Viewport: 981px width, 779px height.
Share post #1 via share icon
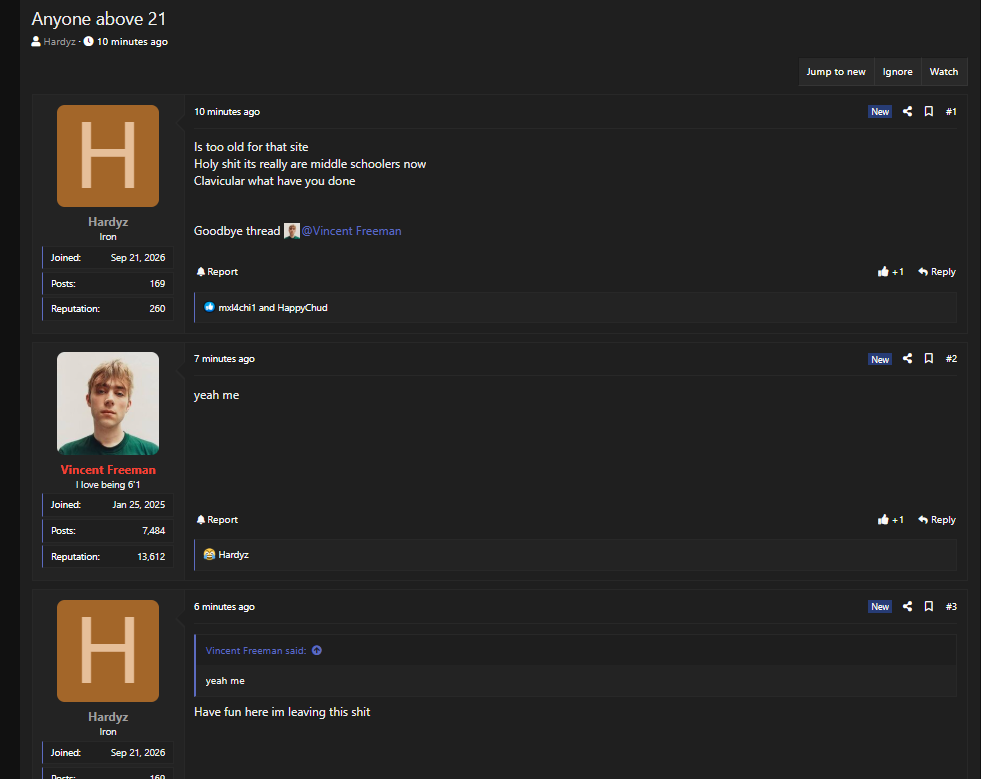907,111
